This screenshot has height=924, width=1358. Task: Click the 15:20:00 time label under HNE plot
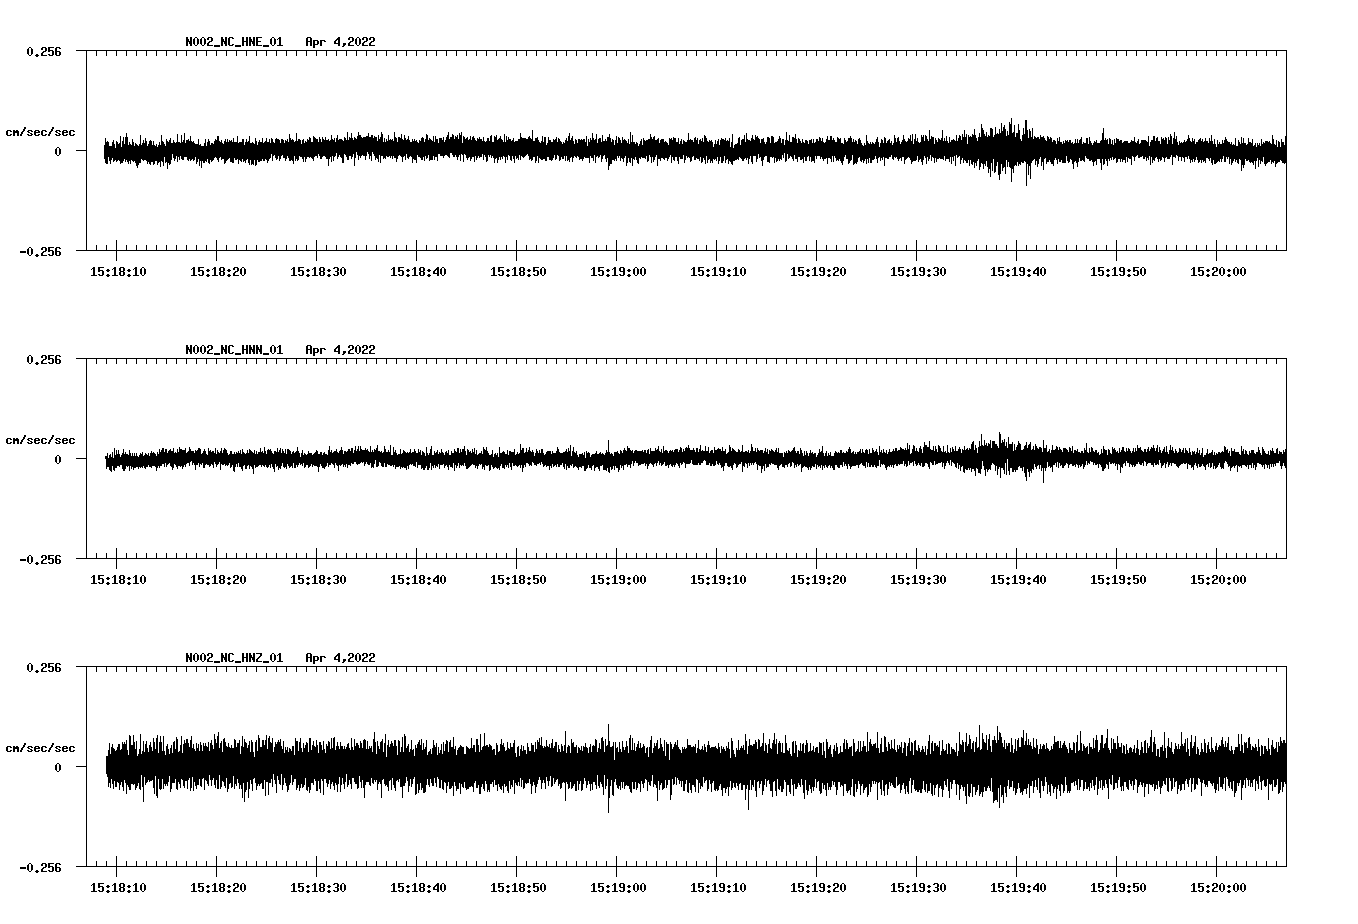1218,271
